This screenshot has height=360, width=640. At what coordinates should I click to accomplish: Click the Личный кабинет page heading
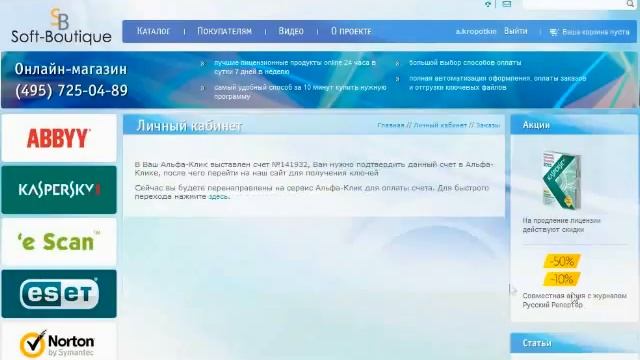coord(189,125)
